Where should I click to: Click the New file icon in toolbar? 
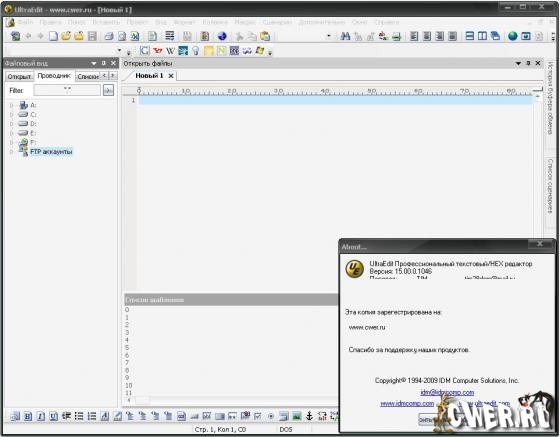click(x=53, y=36)
